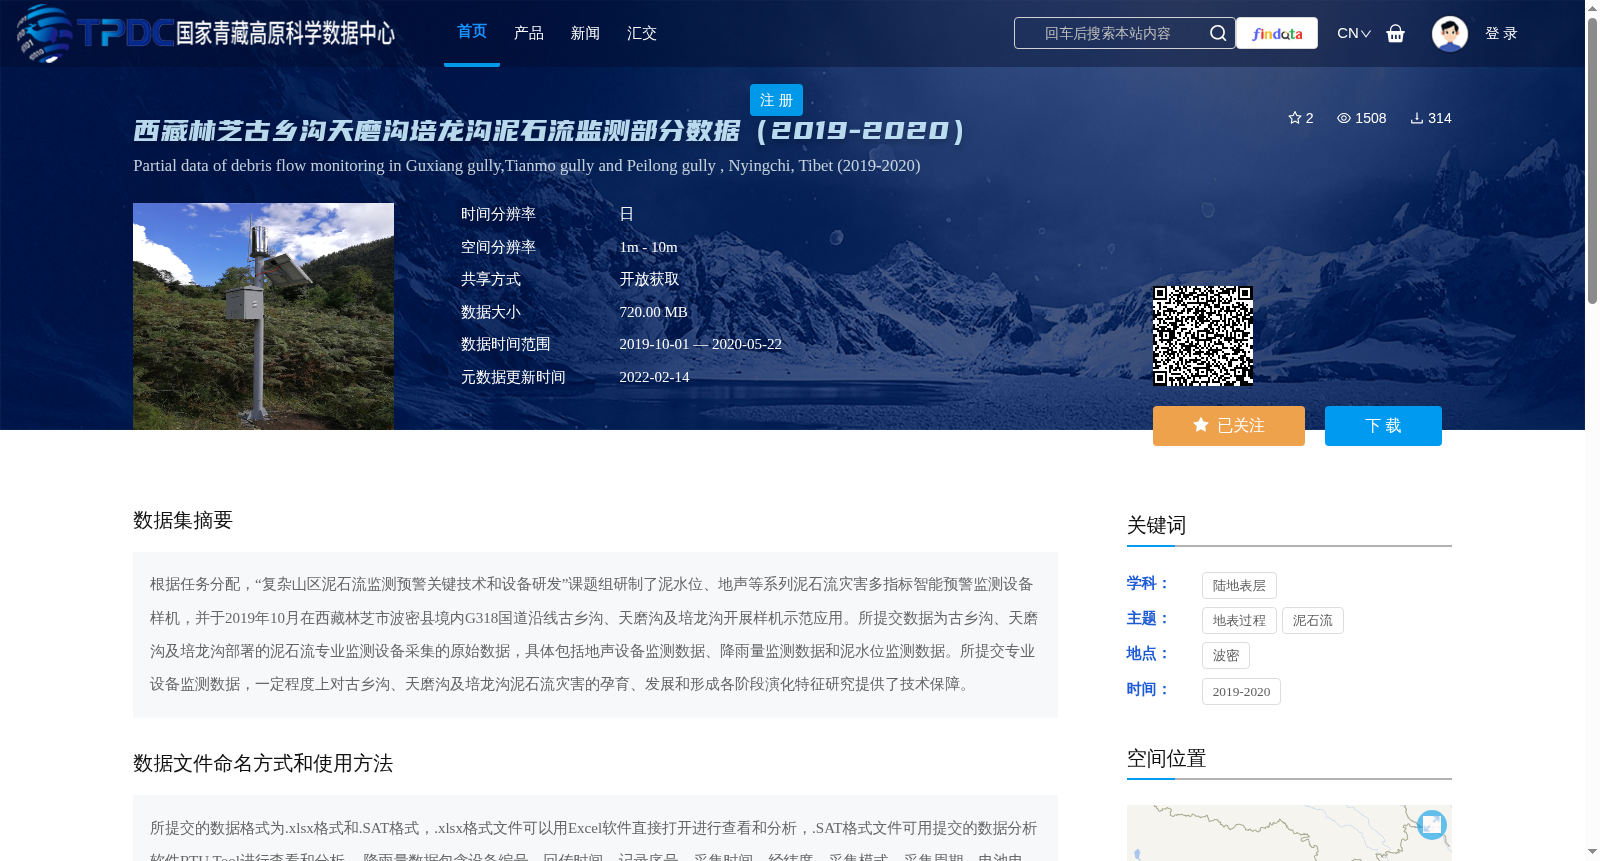The width and height of the screenshot is (1600, 861).
Task: Select the 首页 navigation tab
Action: pos(472,32)
